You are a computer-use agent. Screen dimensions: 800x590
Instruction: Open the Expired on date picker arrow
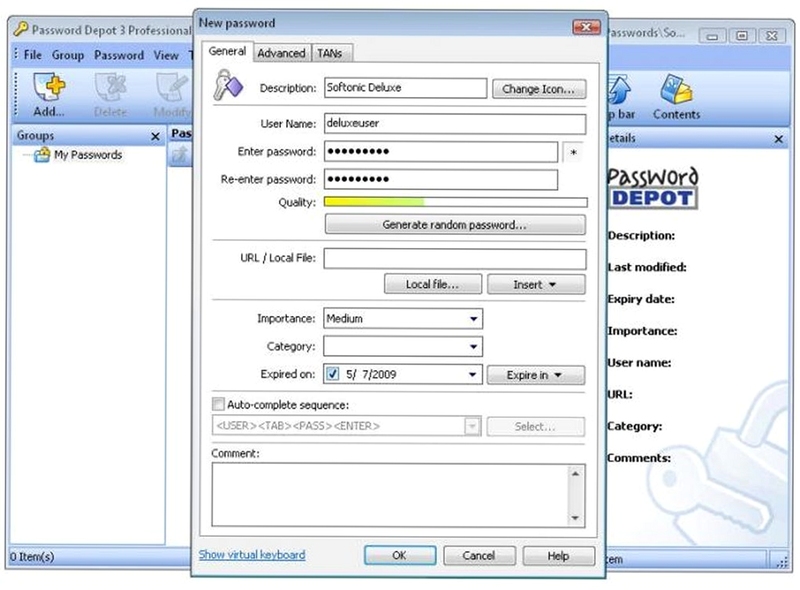point(472,375)
